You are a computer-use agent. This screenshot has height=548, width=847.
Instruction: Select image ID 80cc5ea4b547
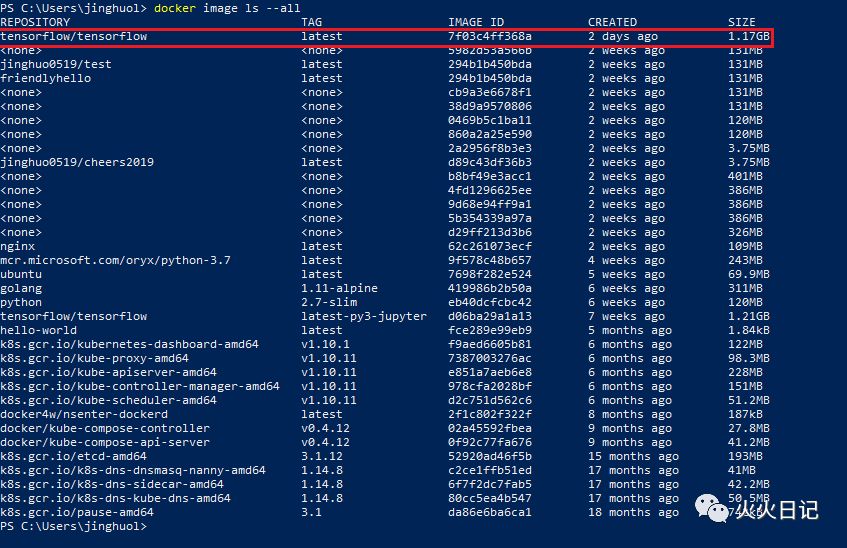(490, 498)
